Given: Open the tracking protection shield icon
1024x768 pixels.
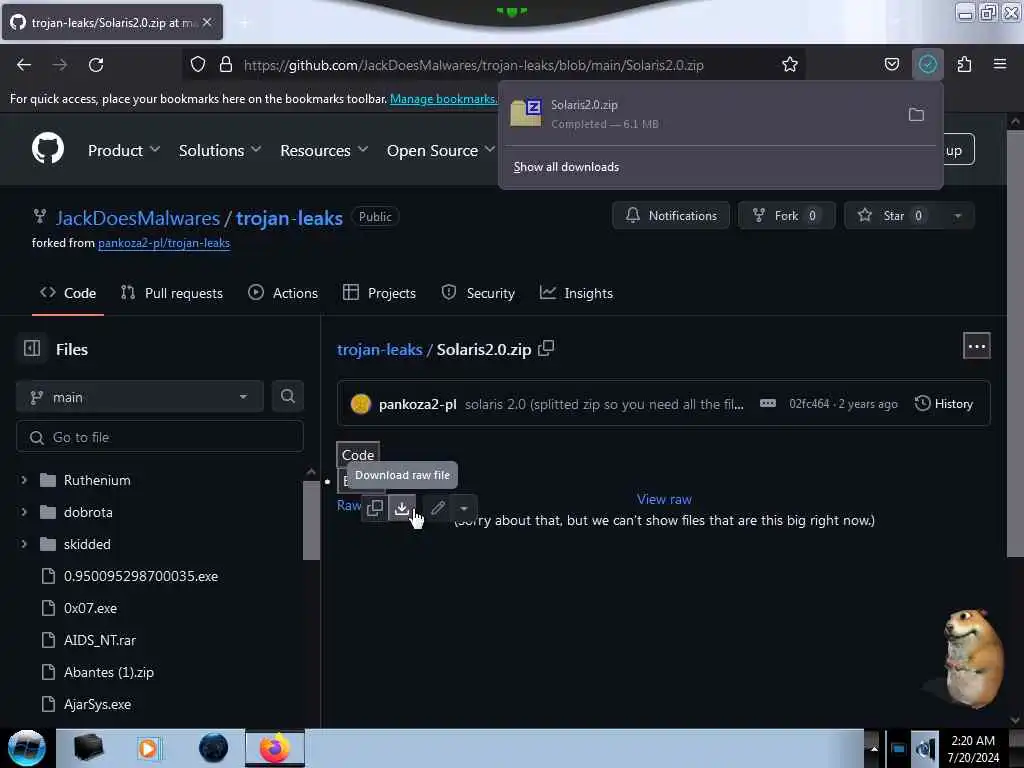Looking at the screenshot, I should coord(198,65).
